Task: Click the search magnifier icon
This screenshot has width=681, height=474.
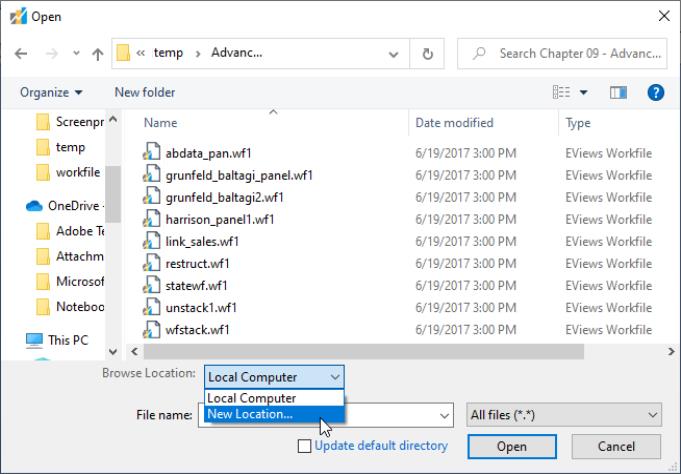Action: point(479,53)
